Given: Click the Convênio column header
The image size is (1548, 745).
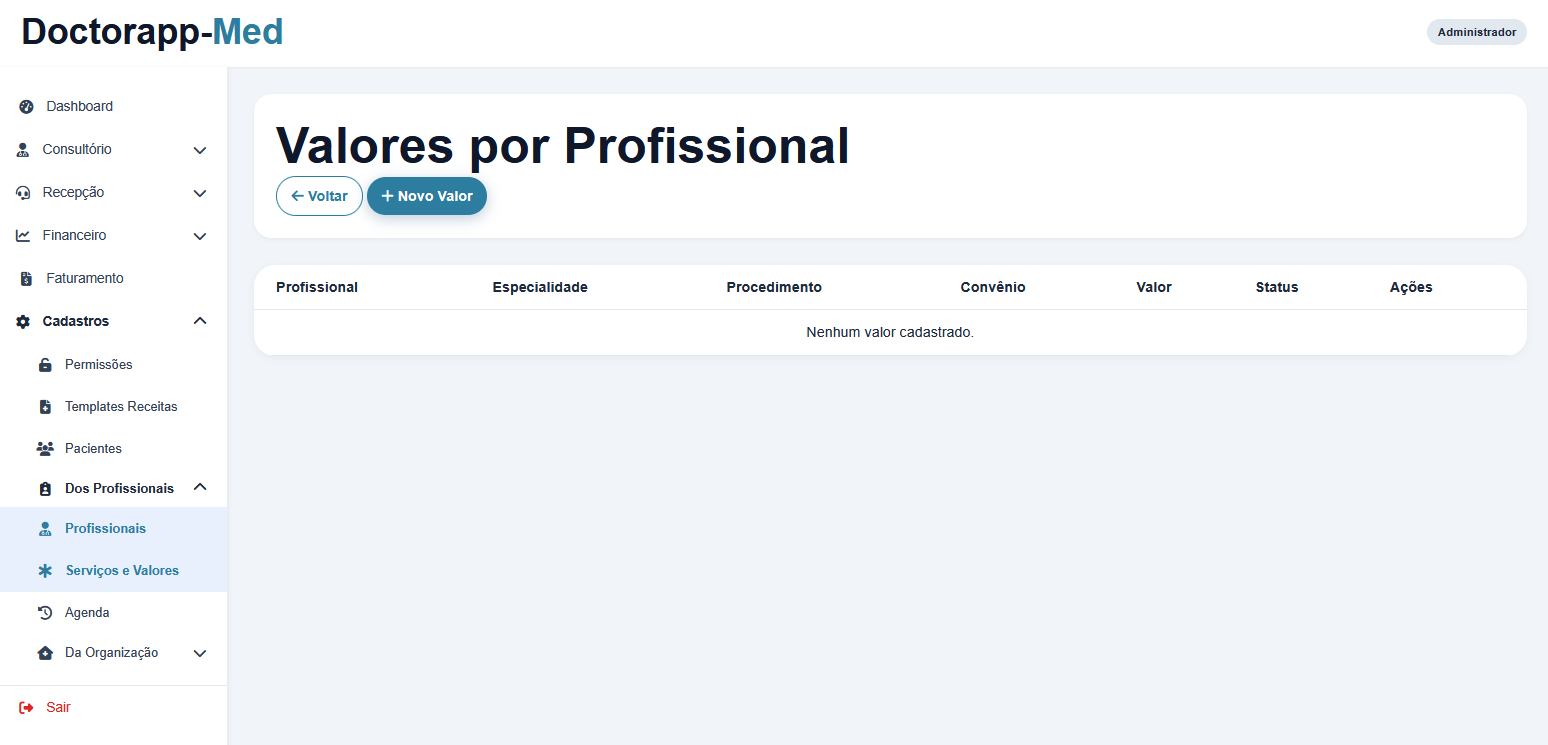Looking at the screenshot, I should [x=993, y=287].
